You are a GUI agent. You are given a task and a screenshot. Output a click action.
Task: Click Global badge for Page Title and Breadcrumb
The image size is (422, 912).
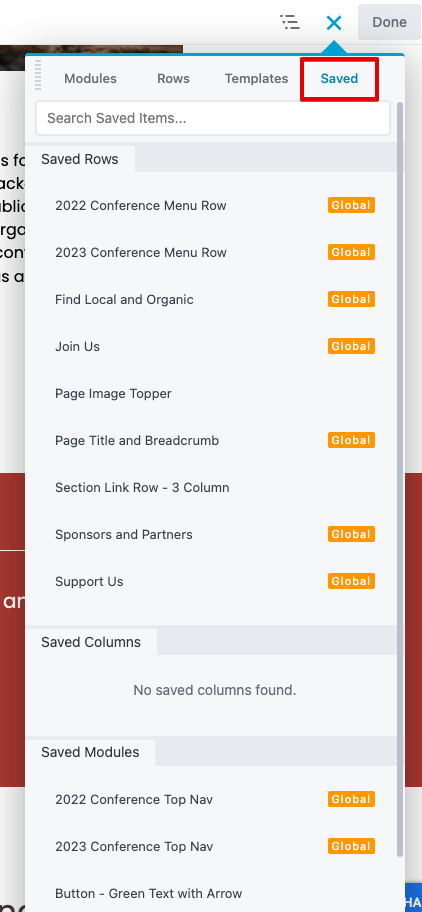coord(351,440)
